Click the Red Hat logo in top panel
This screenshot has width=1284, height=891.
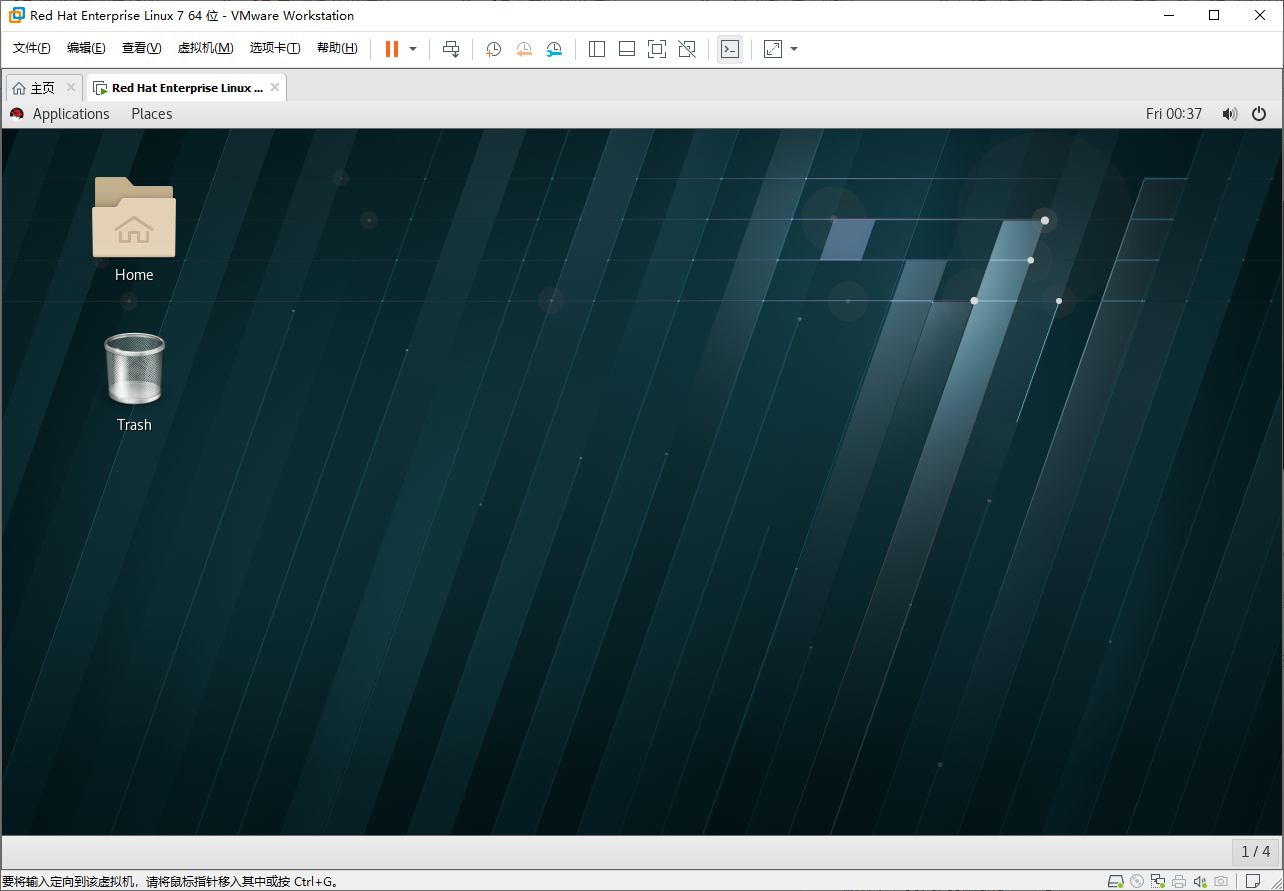[x=17, y=114]
